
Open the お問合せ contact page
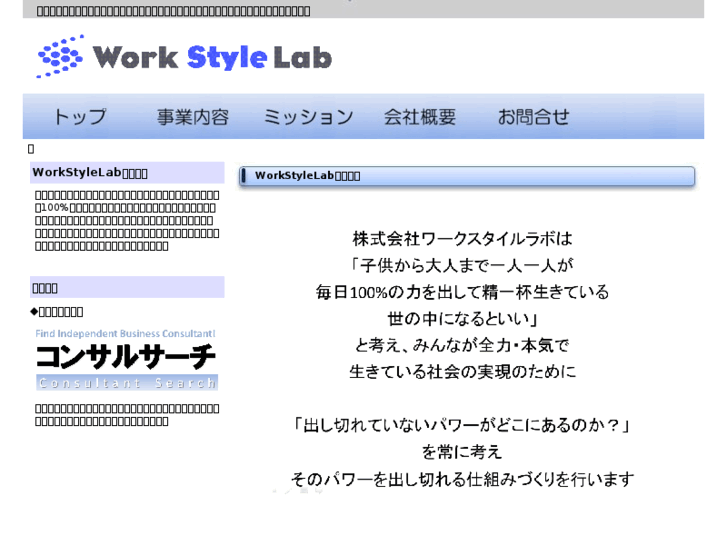(x=534, y=117)
